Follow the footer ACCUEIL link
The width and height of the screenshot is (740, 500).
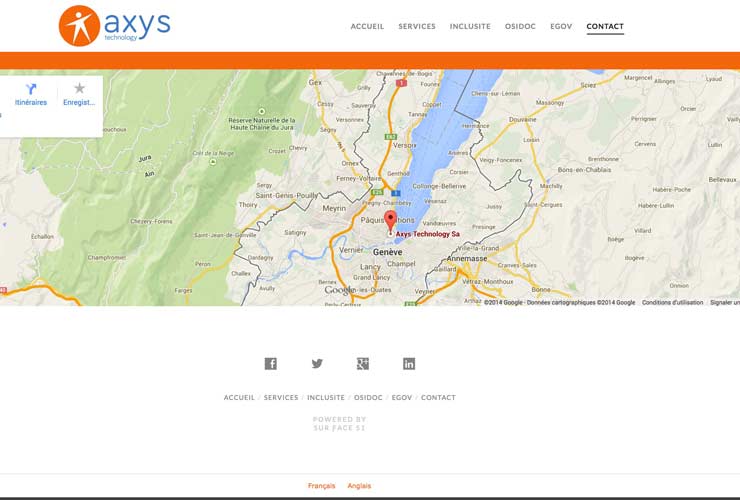tap(239, 398)
